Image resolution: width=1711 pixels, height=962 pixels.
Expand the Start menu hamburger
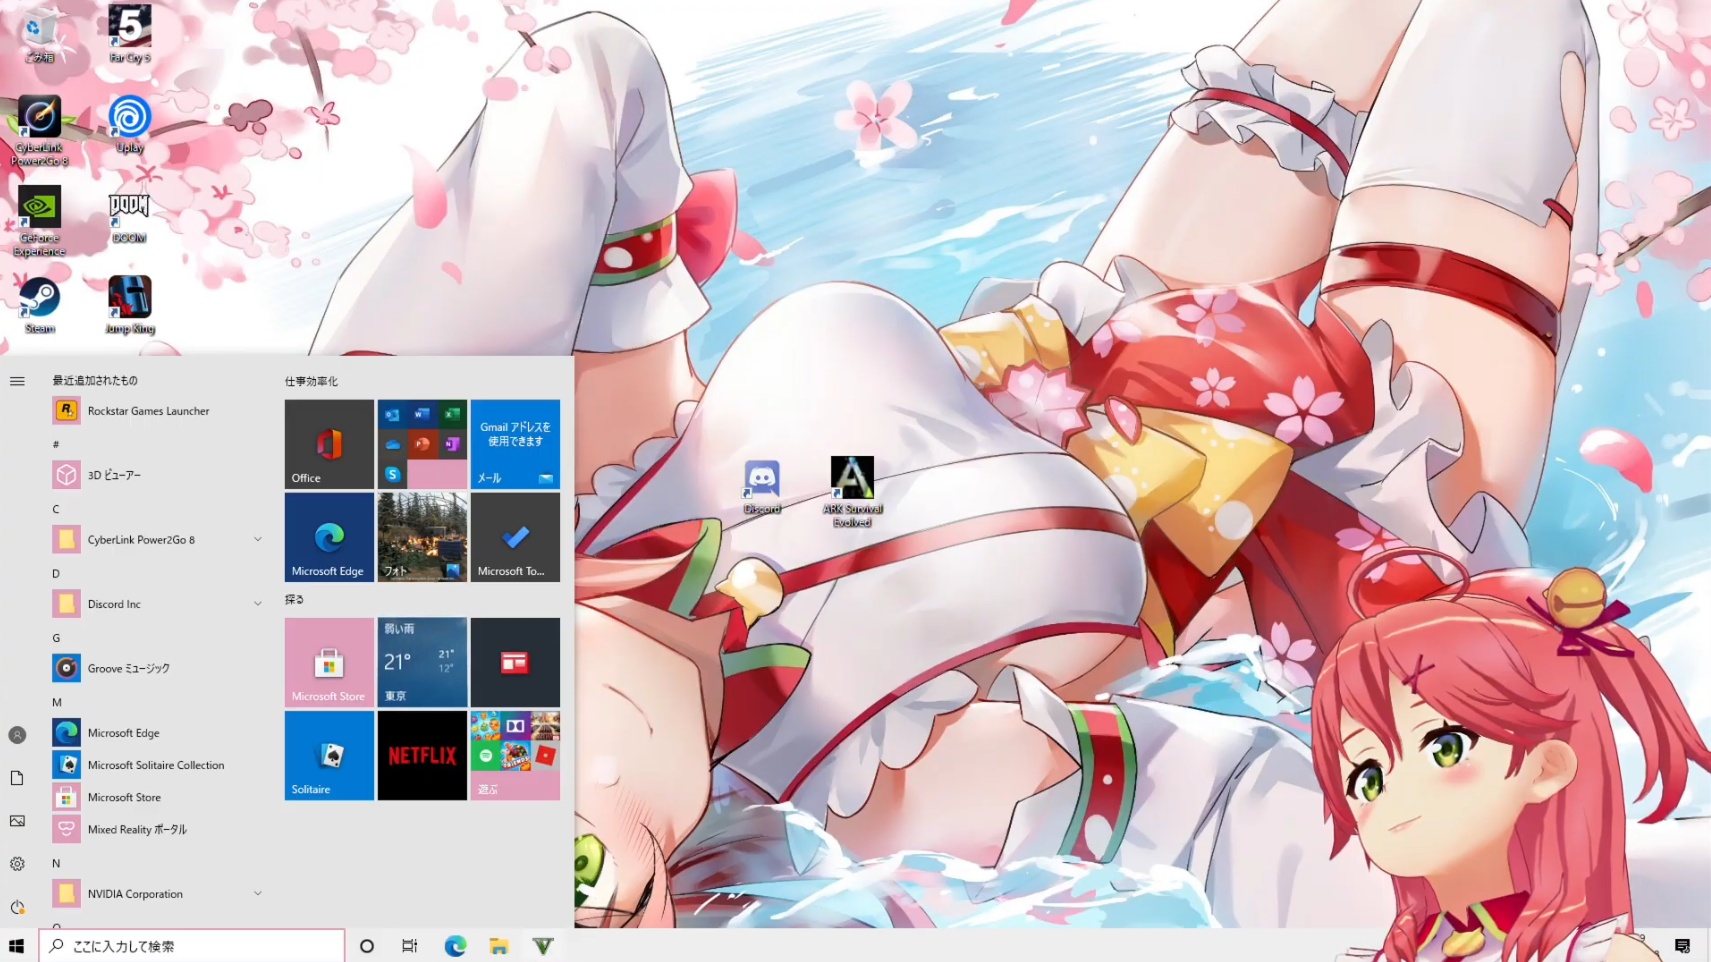17,381
